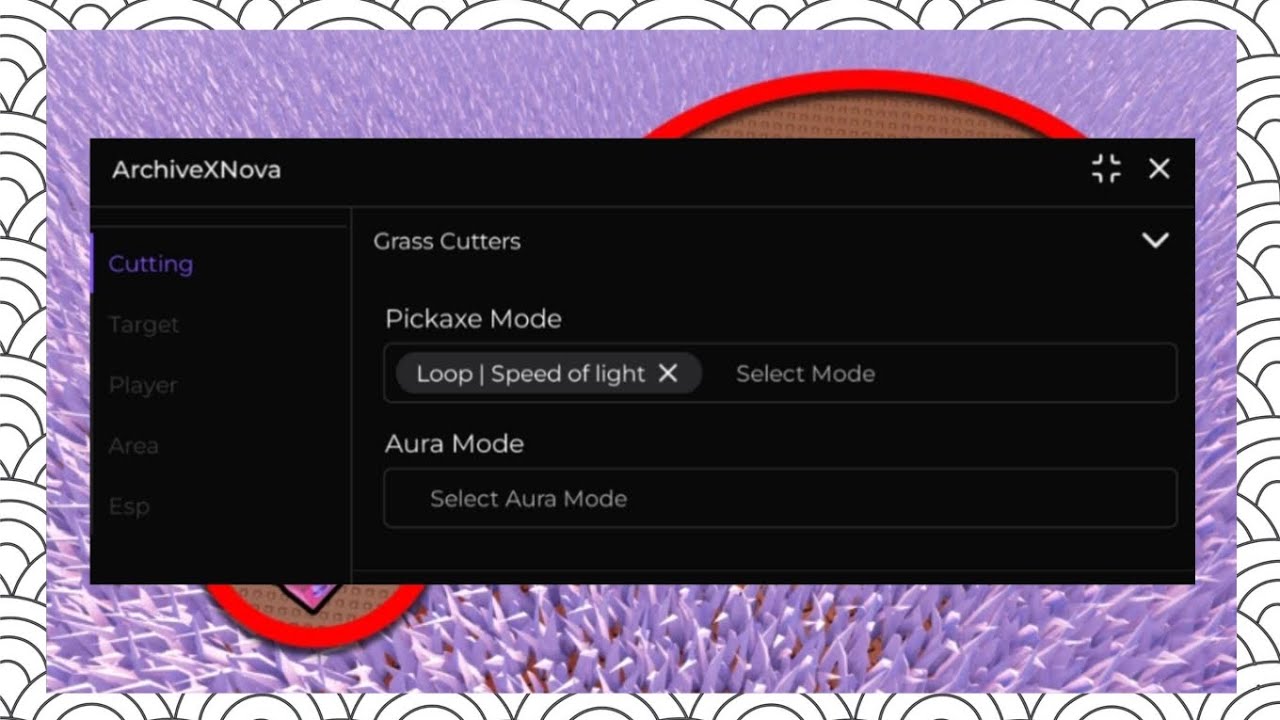Image resolution: width=1280 pixels, height=720 pixels.
Task: Click the 'Loop | Speed of light' chip
Action: (x=548, y=373)
